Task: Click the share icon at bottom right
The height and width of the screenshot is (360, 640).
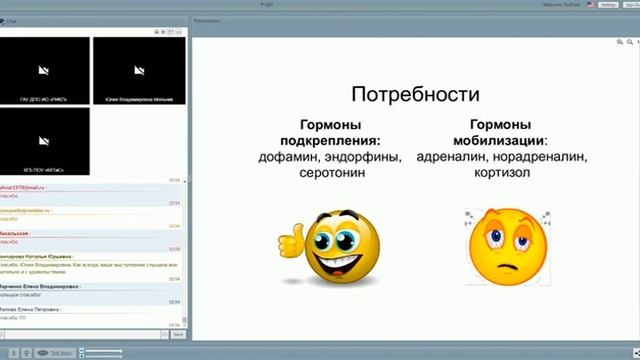Action: pos(636,353)
